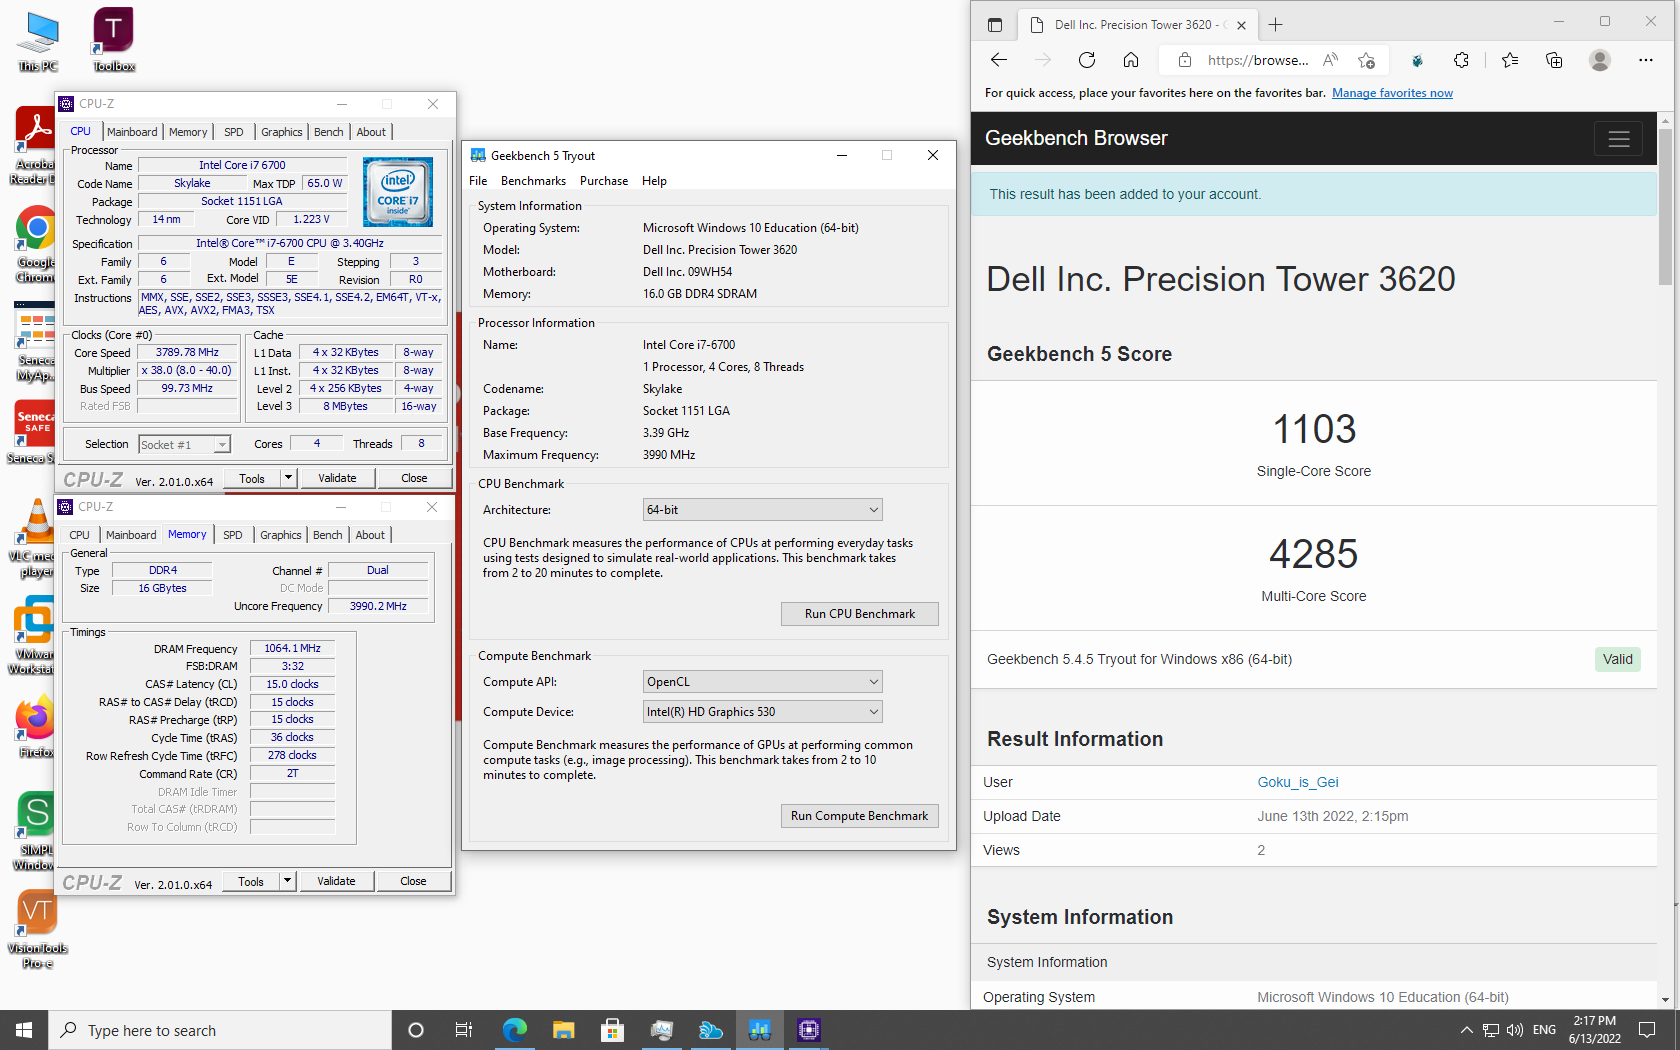Screen dimensions: 1680x1050
Task: Open Geekbench Purchase menu
Action: [x=604, y=181]
